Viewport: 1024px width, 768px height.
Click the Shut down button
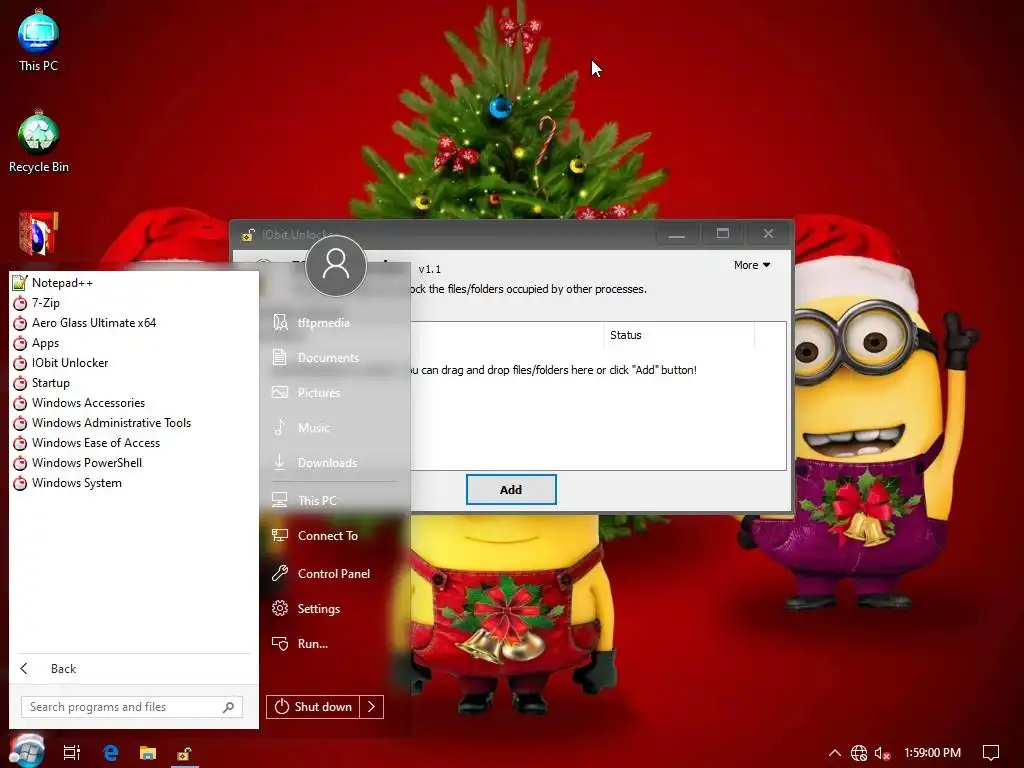tap(313, 707)
